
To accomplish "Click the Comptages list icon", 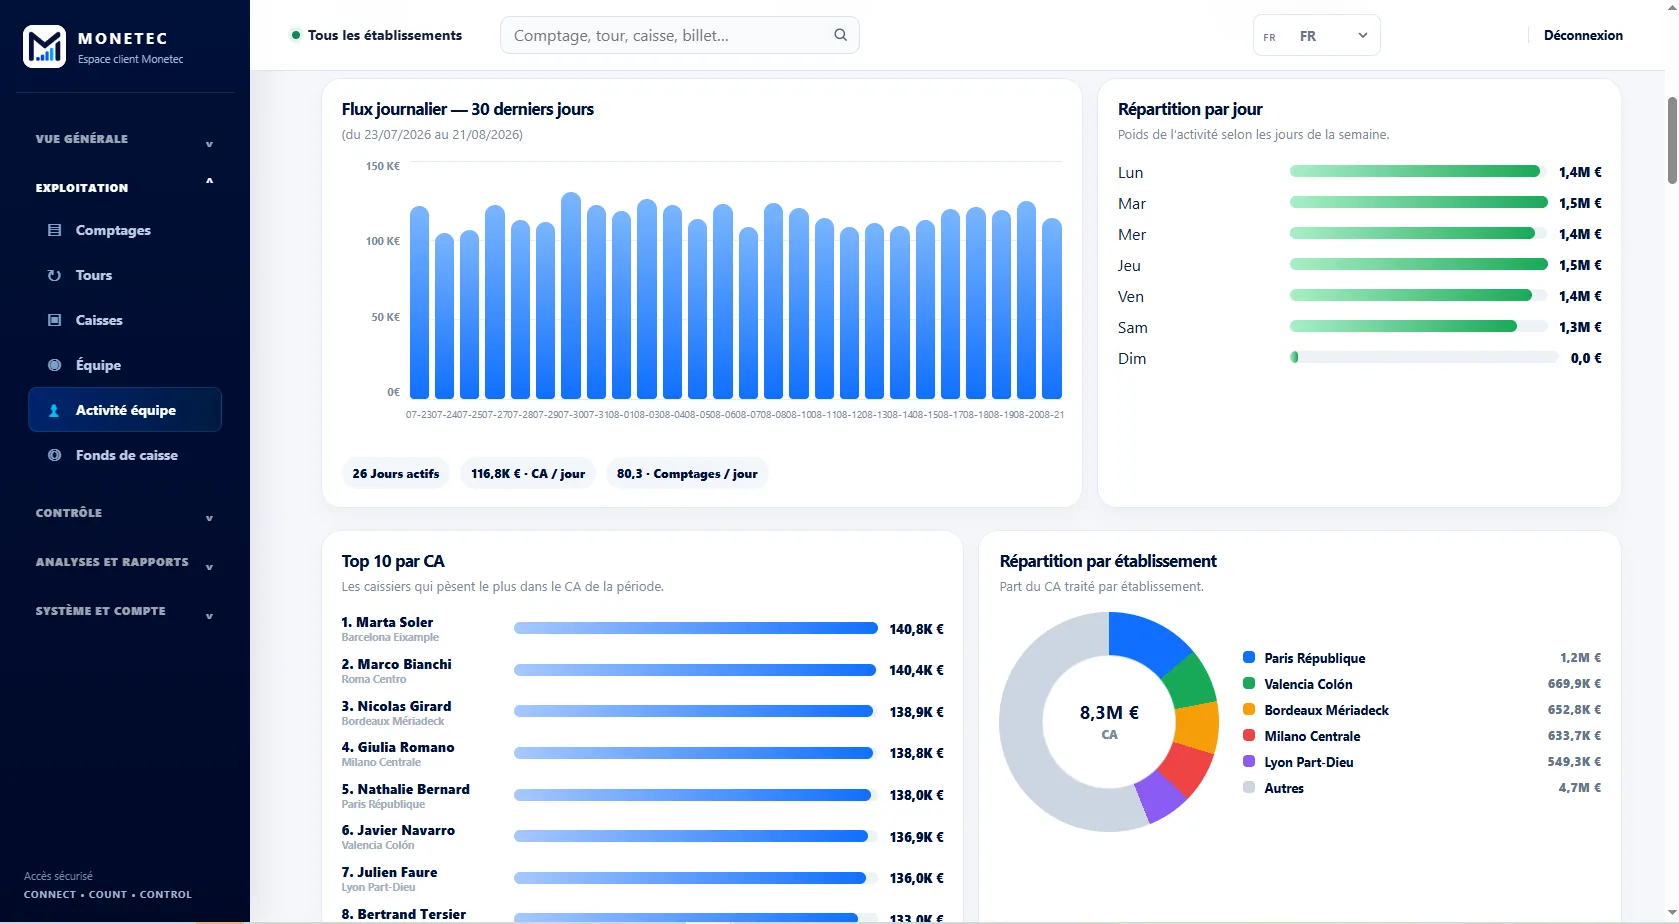I will [55, 230].
